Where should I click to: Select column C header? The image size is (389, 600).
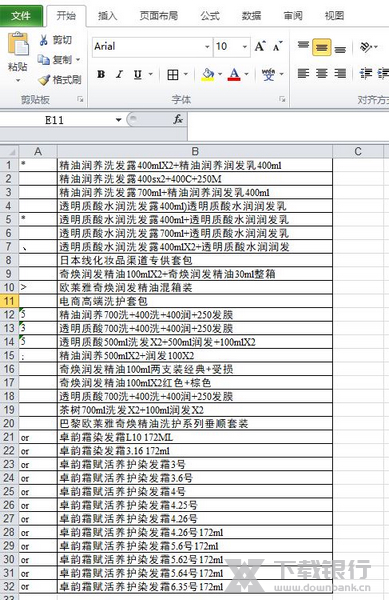(358, 152)
